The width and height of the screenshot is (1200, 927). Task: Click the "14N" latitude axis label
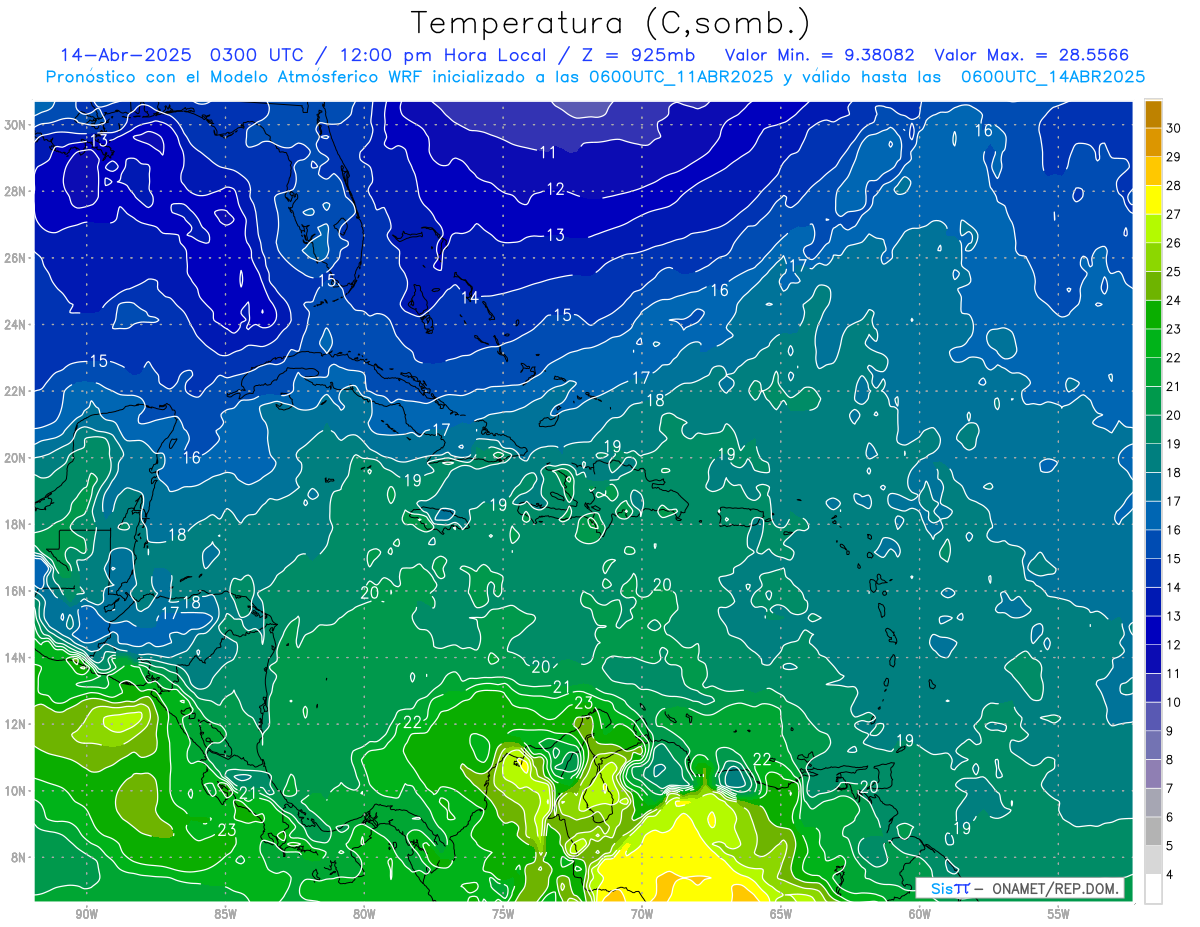[16, 657]
